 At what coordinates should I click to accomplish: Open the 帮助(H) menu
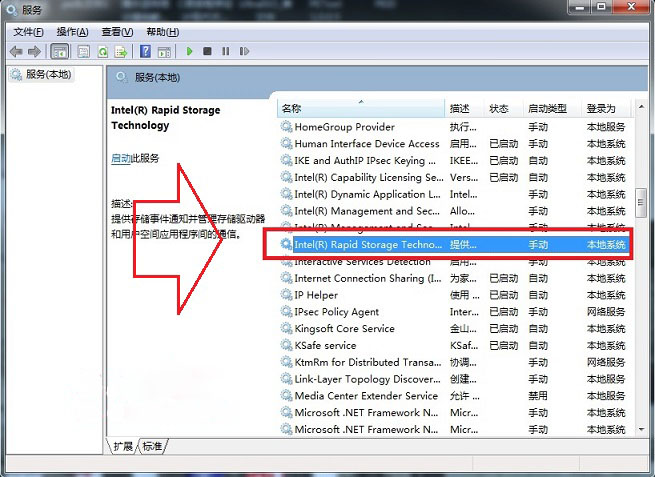click(163, 32)
